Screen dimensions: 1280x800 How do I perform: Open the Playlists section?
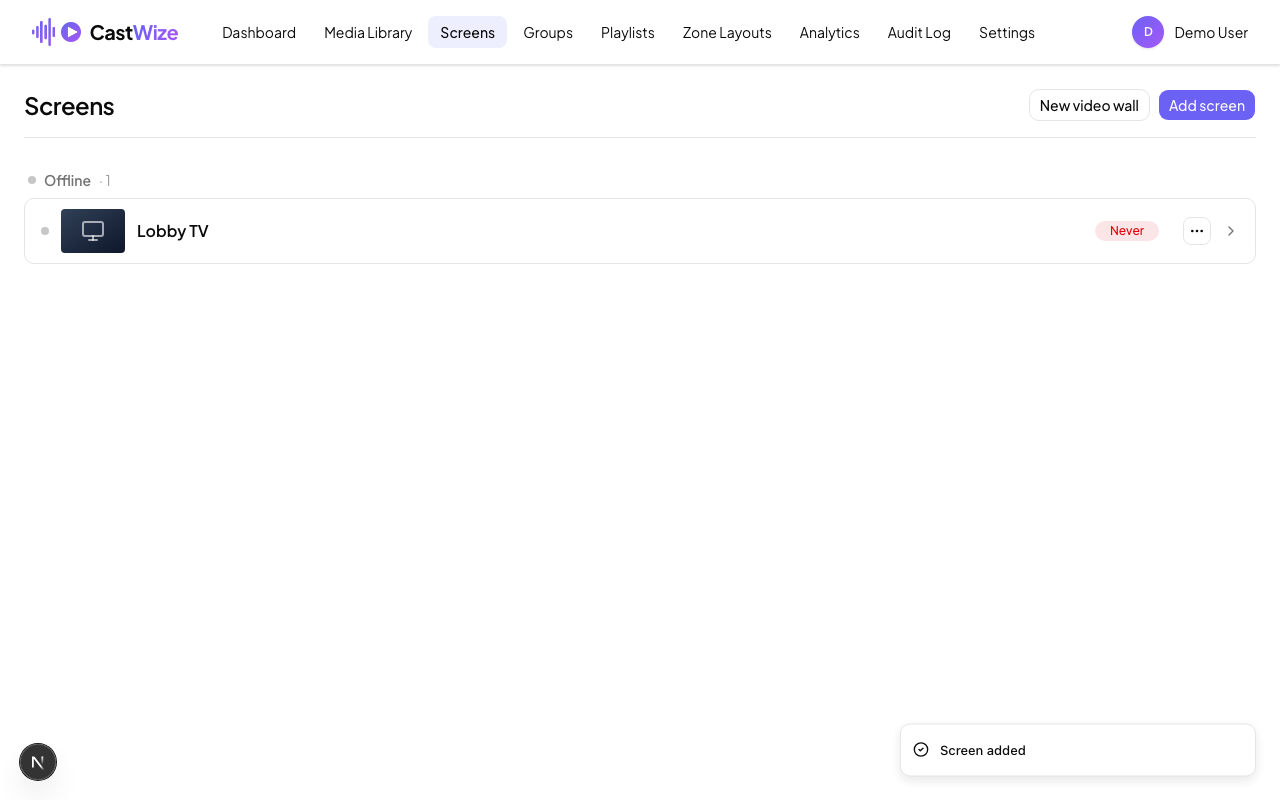(x=628, y=32)
